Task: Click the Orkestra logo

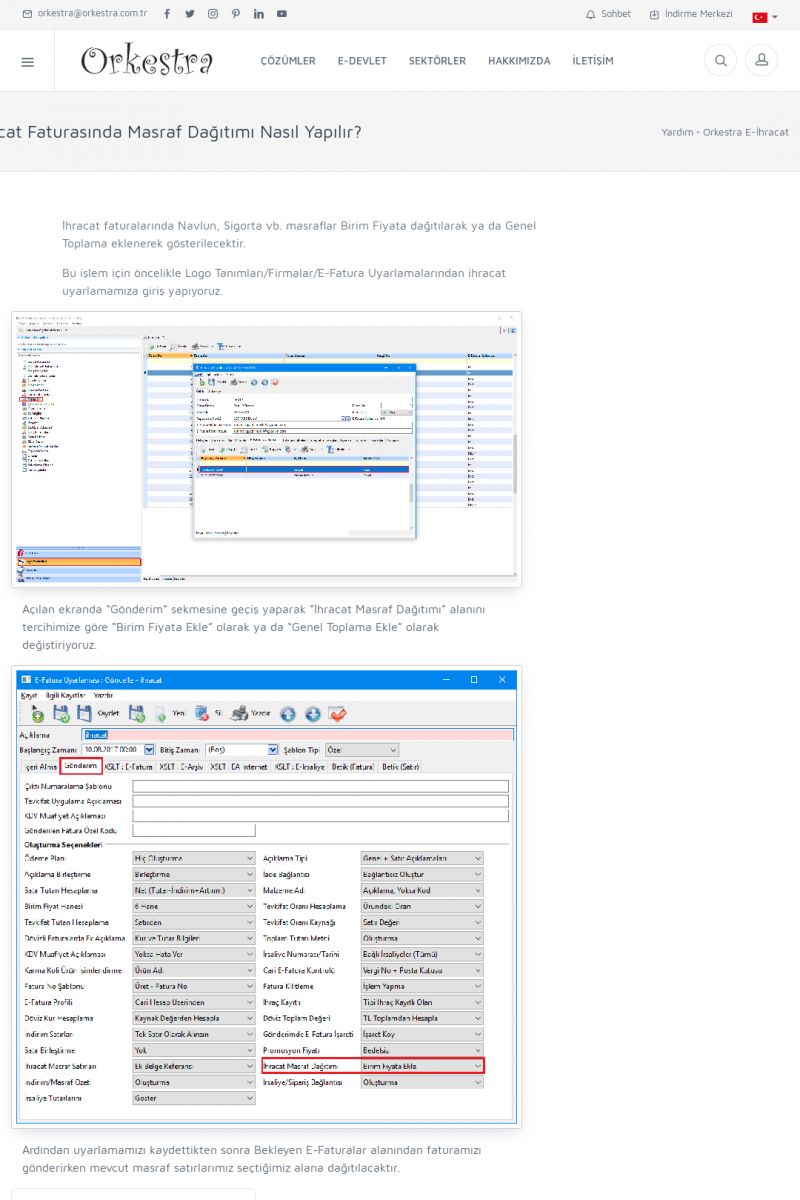Action: [147, 61]
